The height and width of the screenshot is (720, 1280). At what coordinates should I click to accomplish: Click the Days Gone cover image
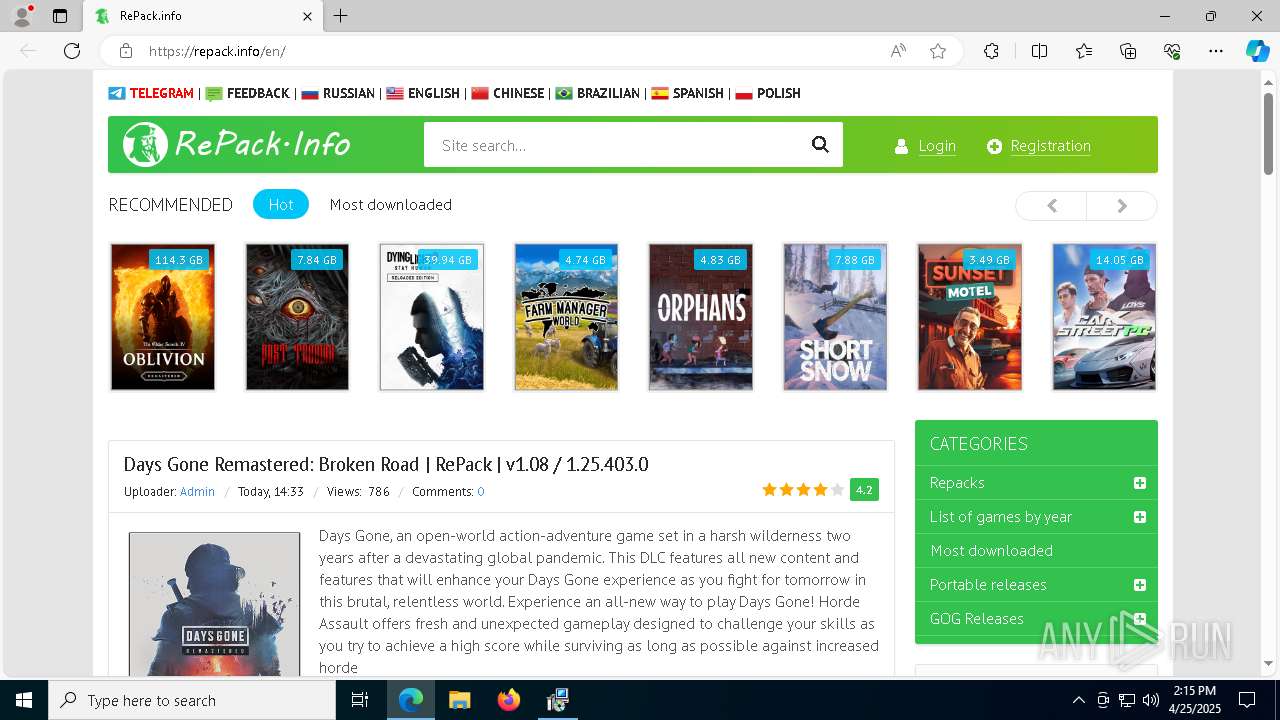(214, 604)
